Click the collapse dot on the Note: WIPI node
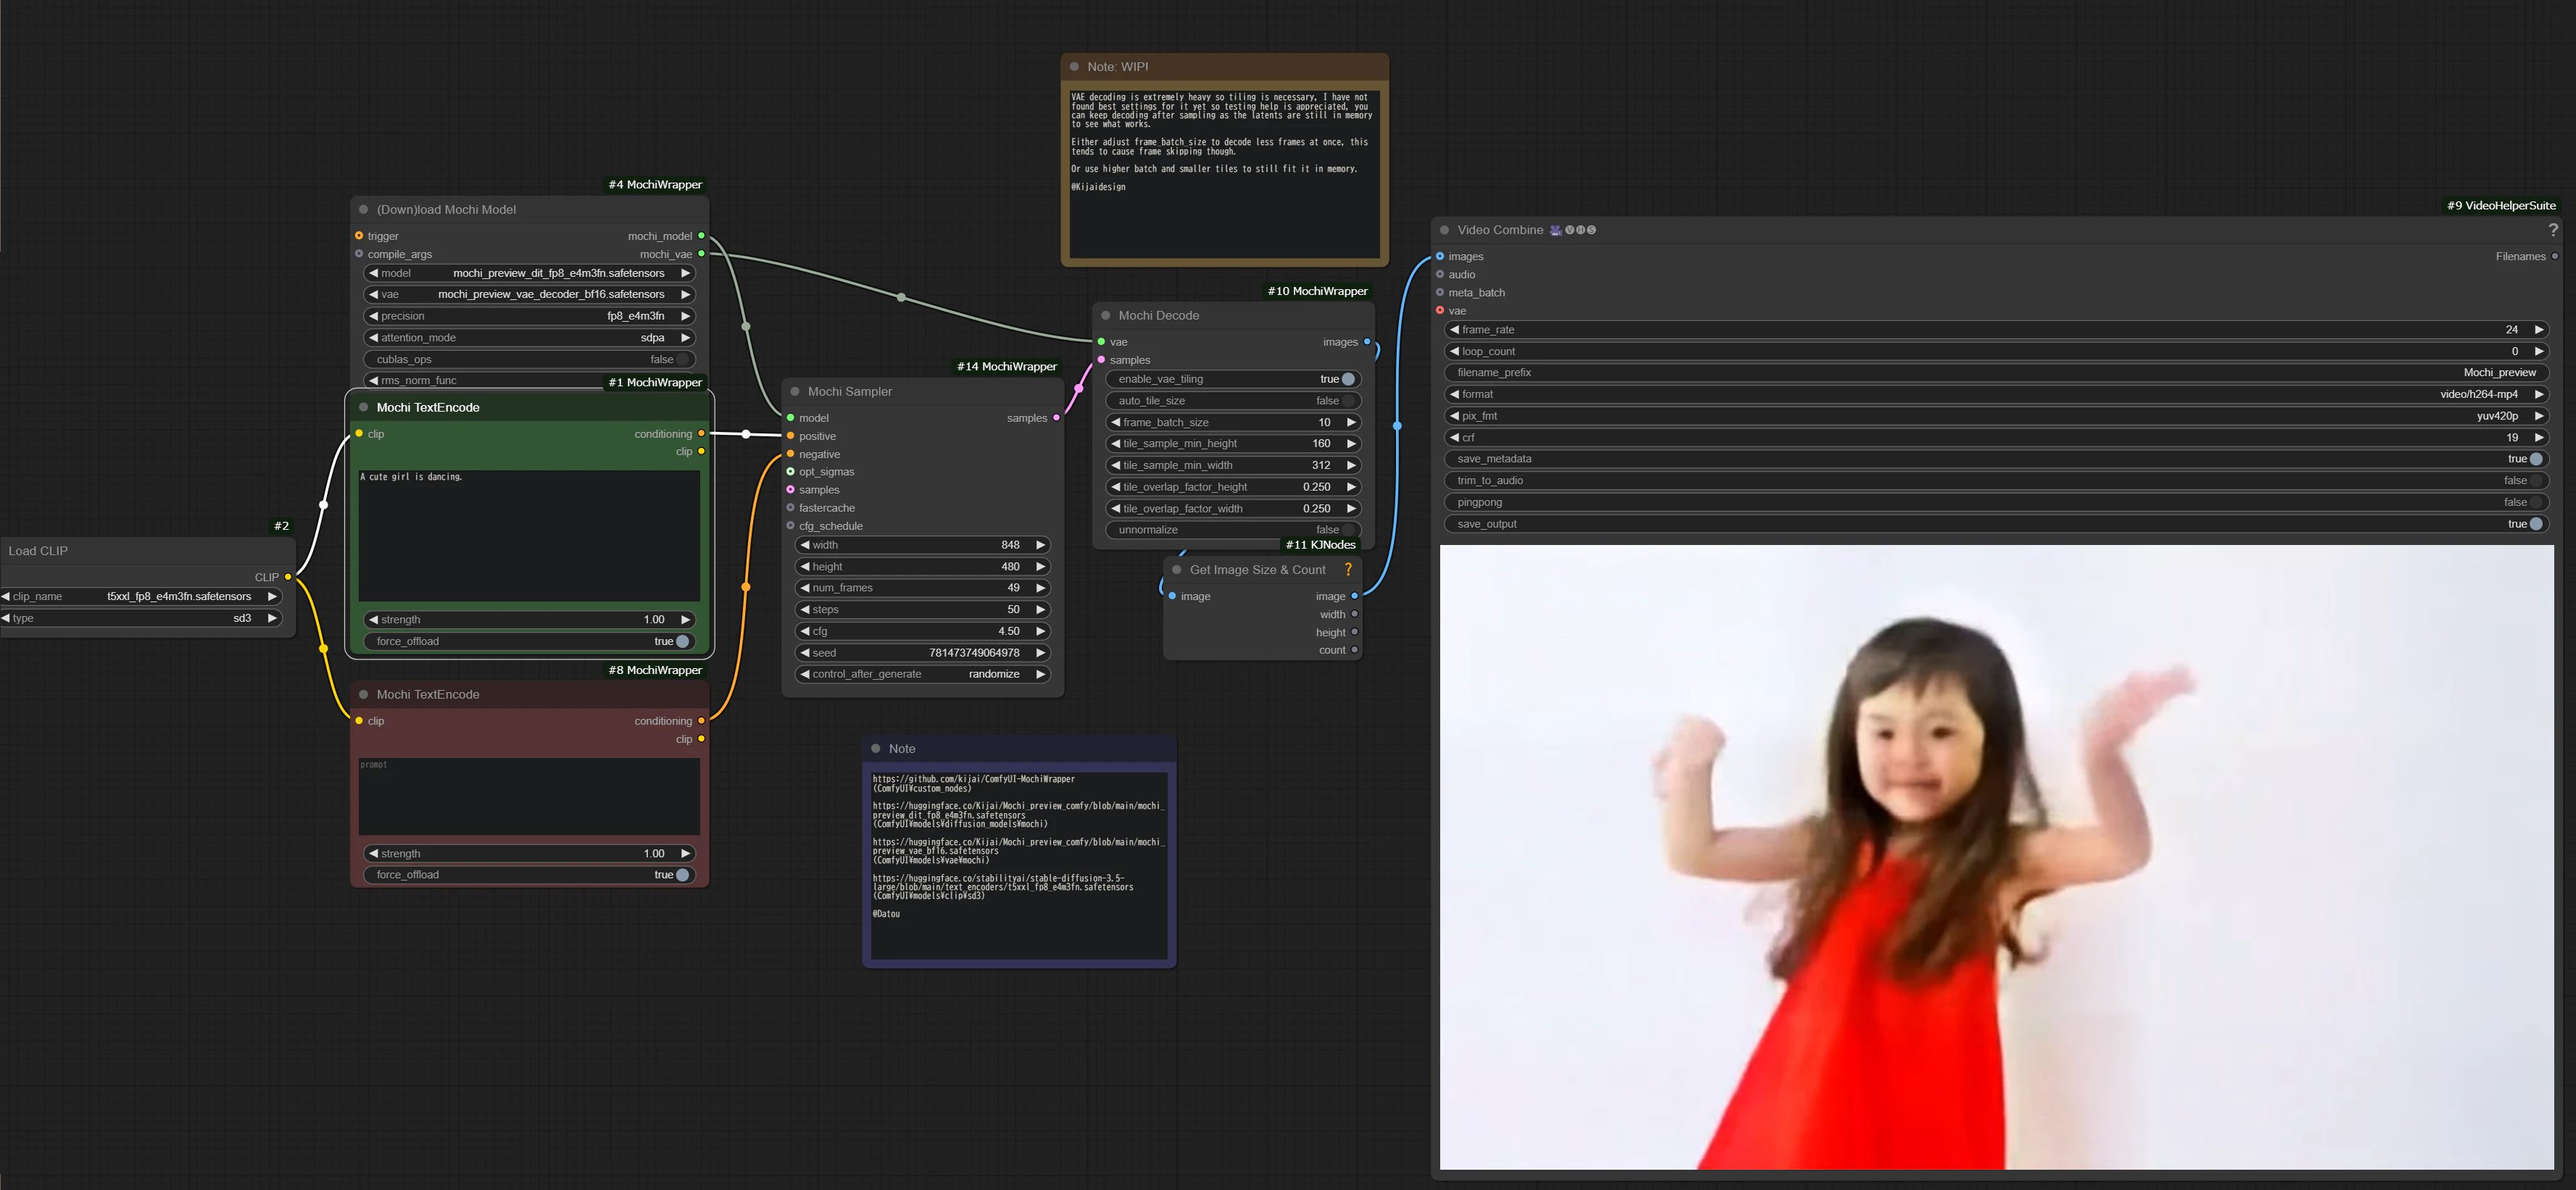Screen dimensions: 2576x1190 [1075, 66]
